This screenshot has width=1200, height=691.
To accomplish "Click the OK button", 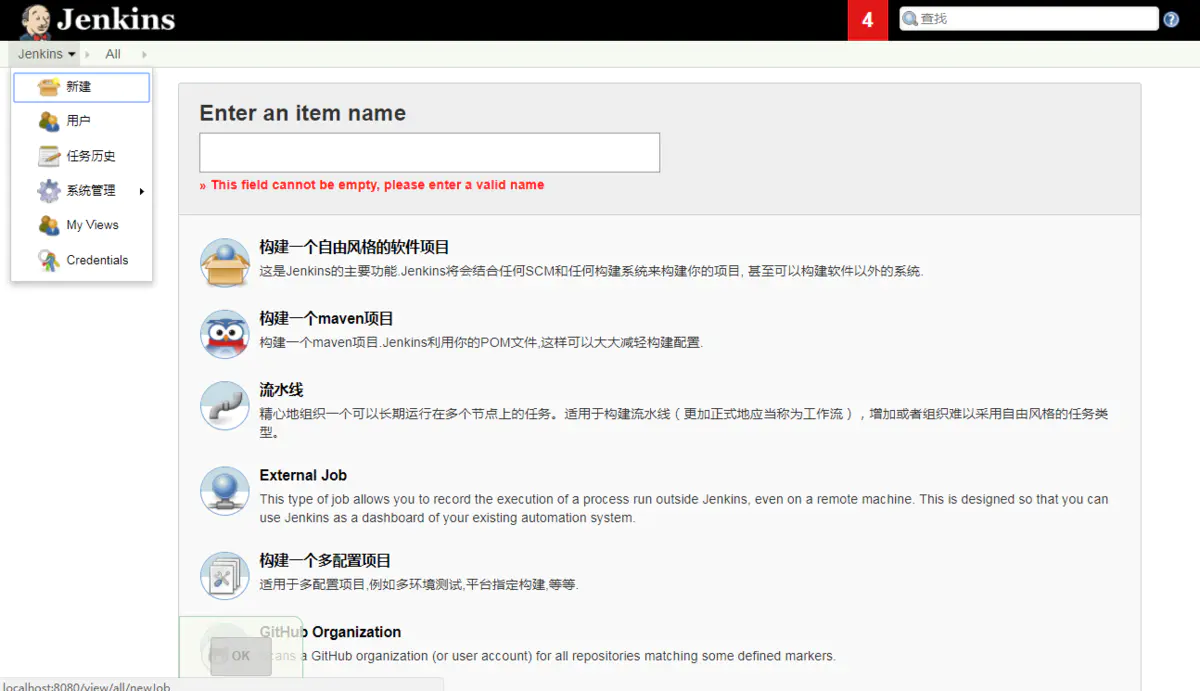I will point(241,656).
